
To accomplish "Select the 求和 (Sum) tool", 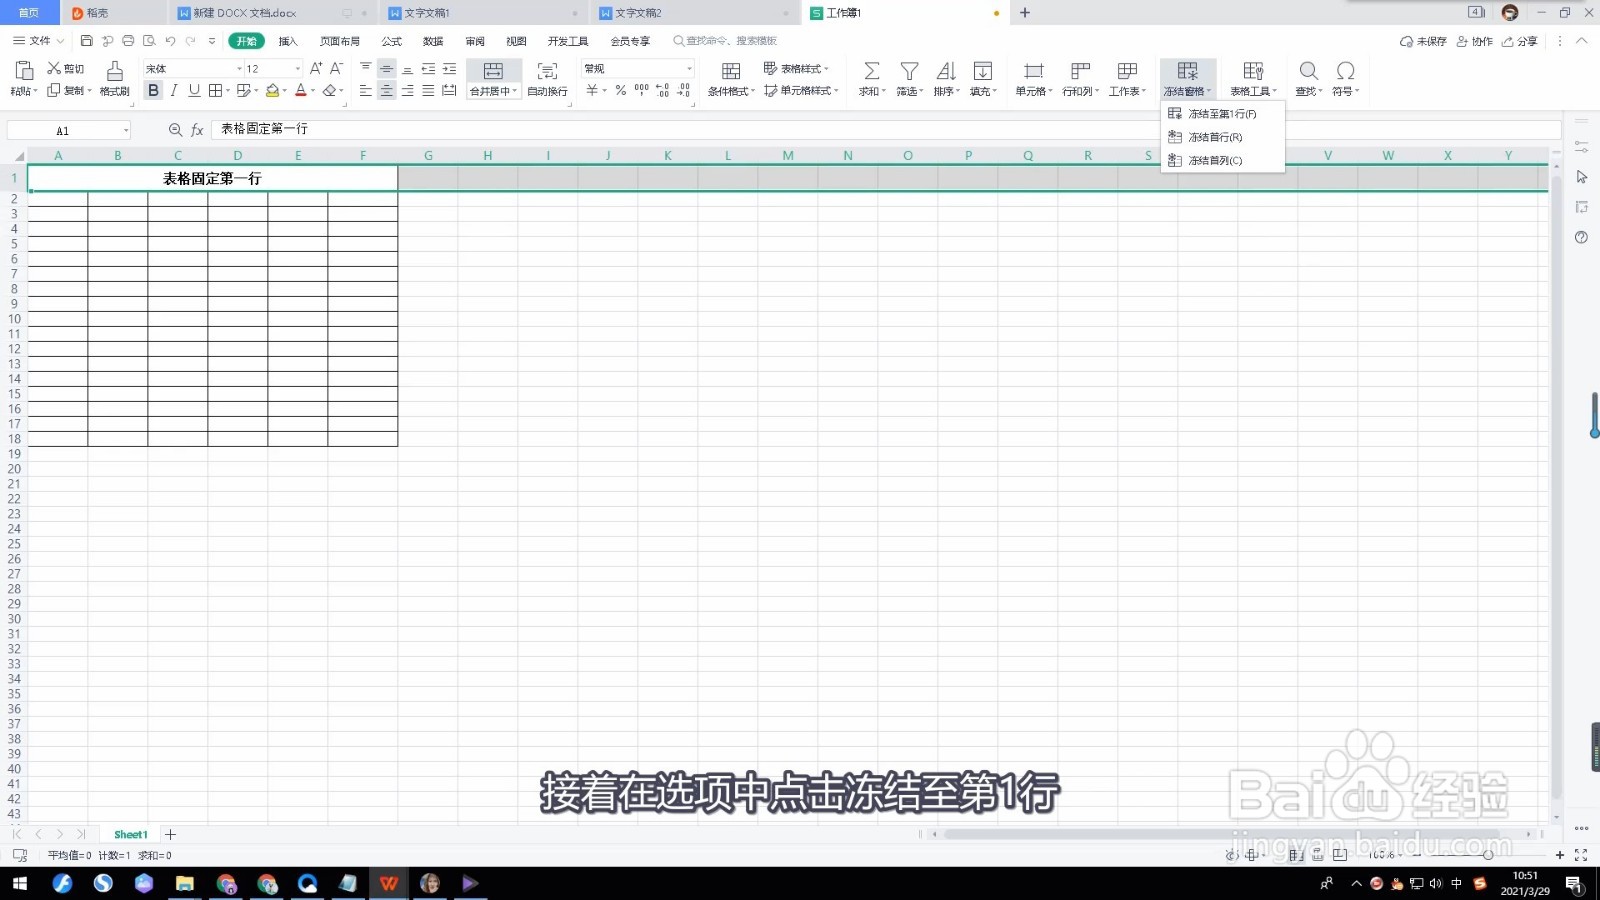I will tap(869, 78).
